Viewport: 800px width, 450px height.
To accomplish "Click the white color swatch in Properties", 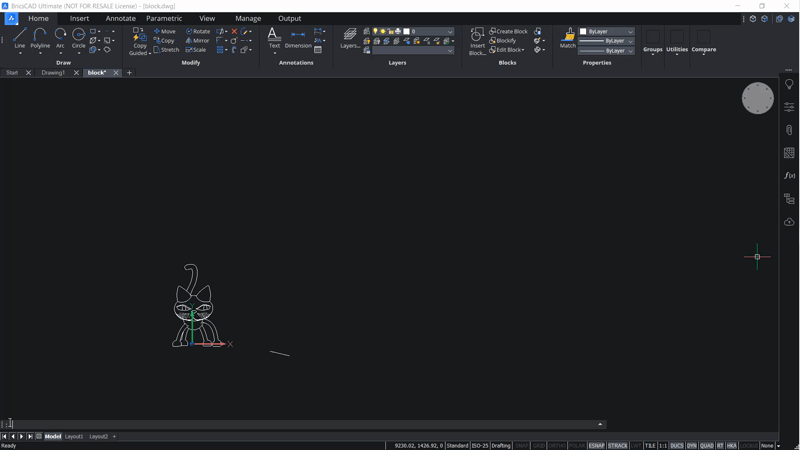I will [583, 31].
